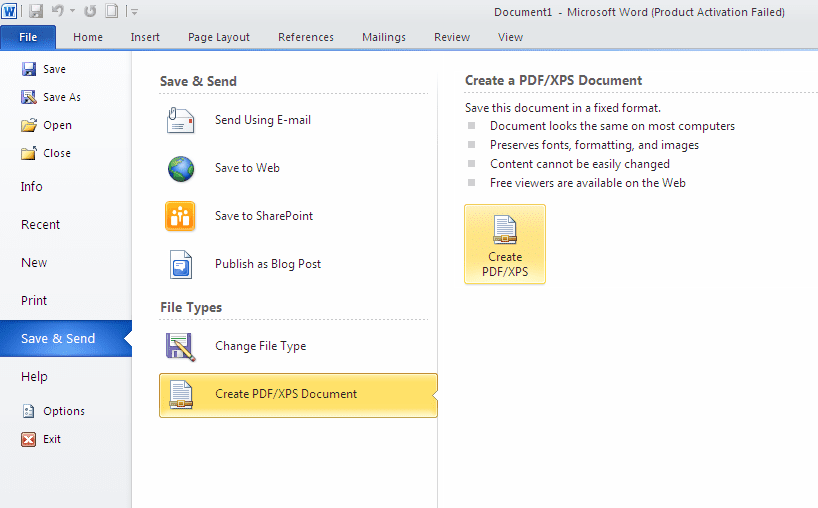Click the Exit label in sidebar
818x508 pixels.
52,439
